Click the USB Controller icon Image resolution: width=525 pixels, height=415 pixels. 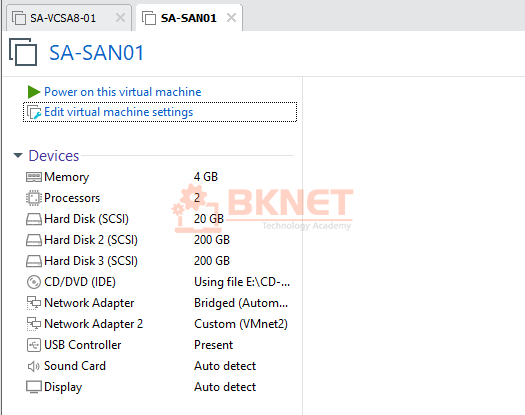tap(34, 345)
